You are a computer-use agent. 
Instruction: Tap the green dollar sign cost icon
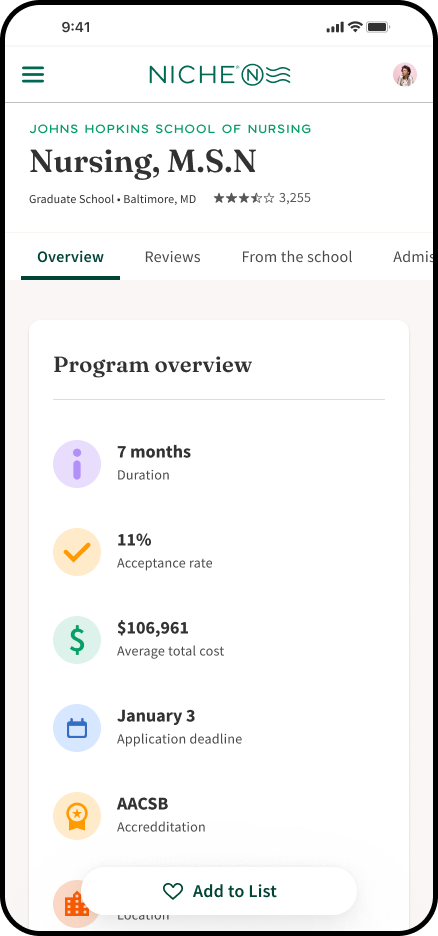pyautogui.click(x=77, y=640)
